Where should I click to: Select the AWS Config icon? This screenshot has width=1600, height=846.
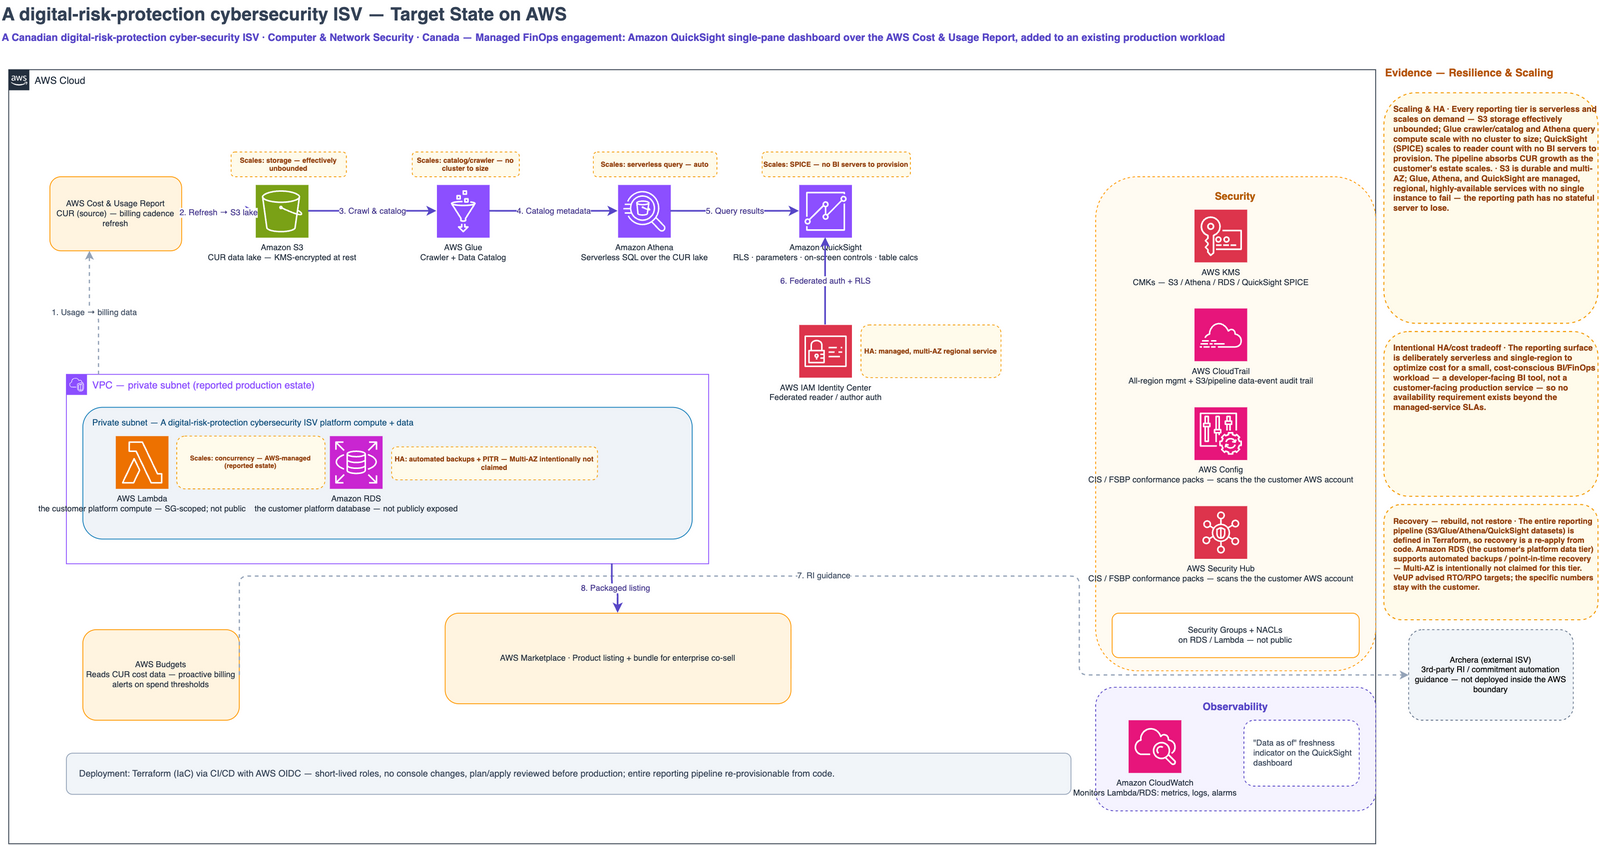tap(1220, 433)
